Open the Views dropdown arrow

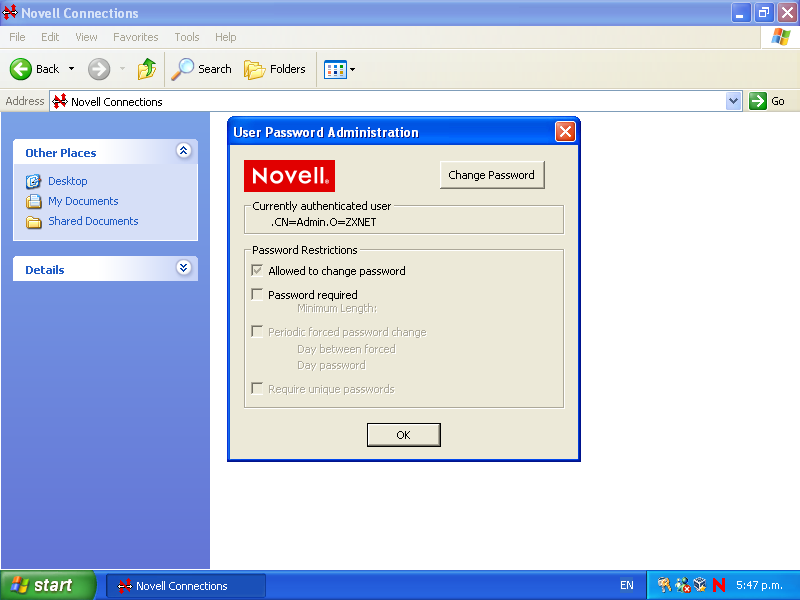tap(353, 69)
